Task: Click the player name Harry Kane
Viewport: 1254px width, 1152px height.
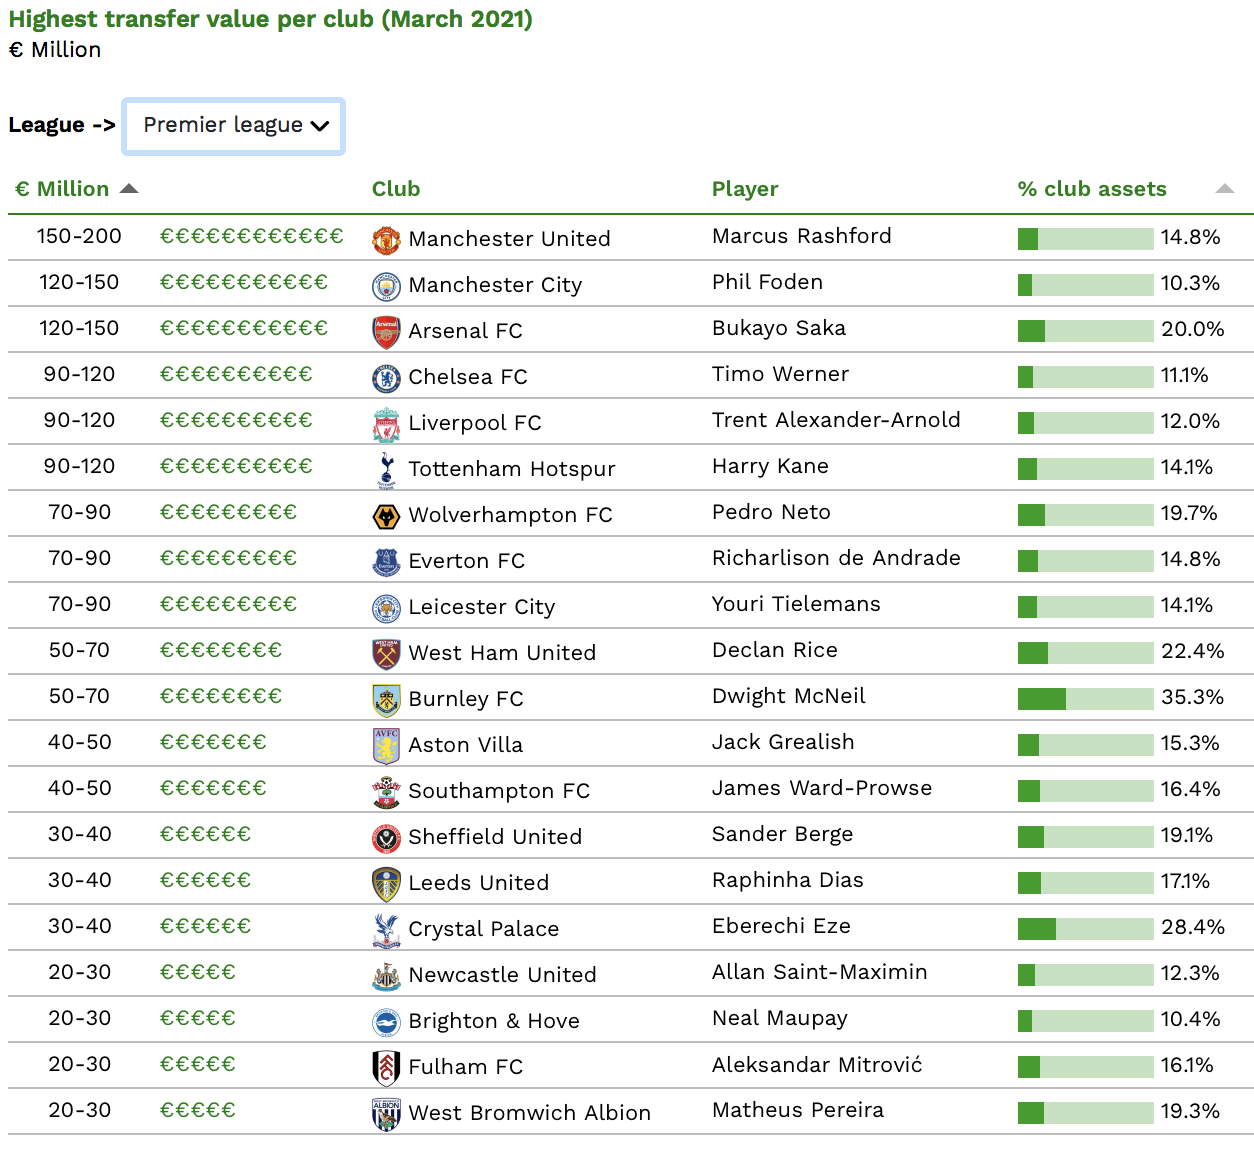Action: (x=770, y=466)
